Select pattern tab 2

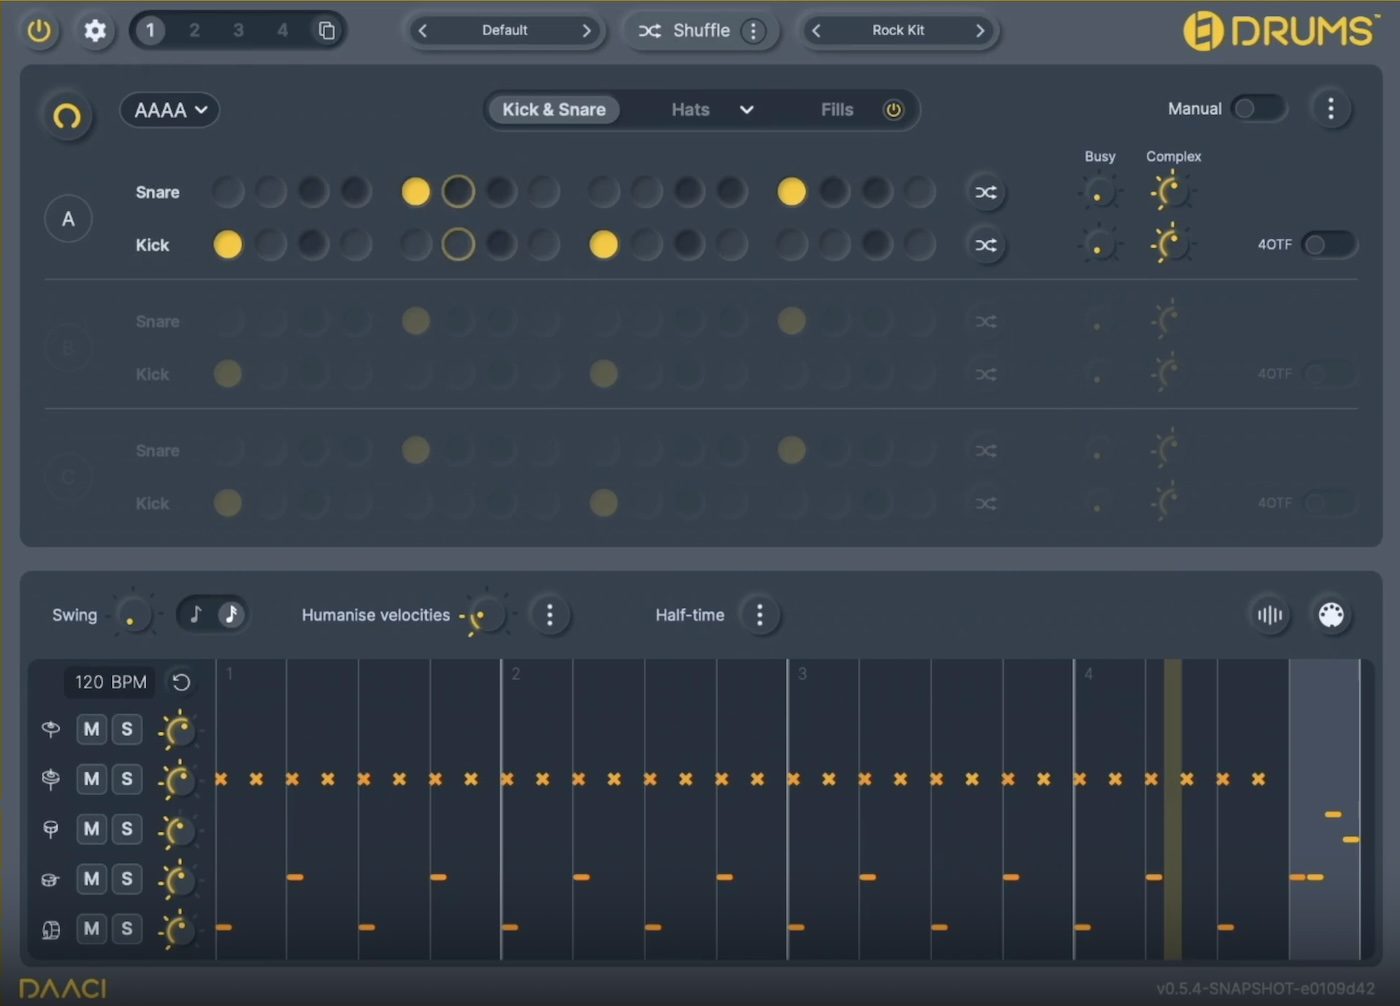[194, 30]
